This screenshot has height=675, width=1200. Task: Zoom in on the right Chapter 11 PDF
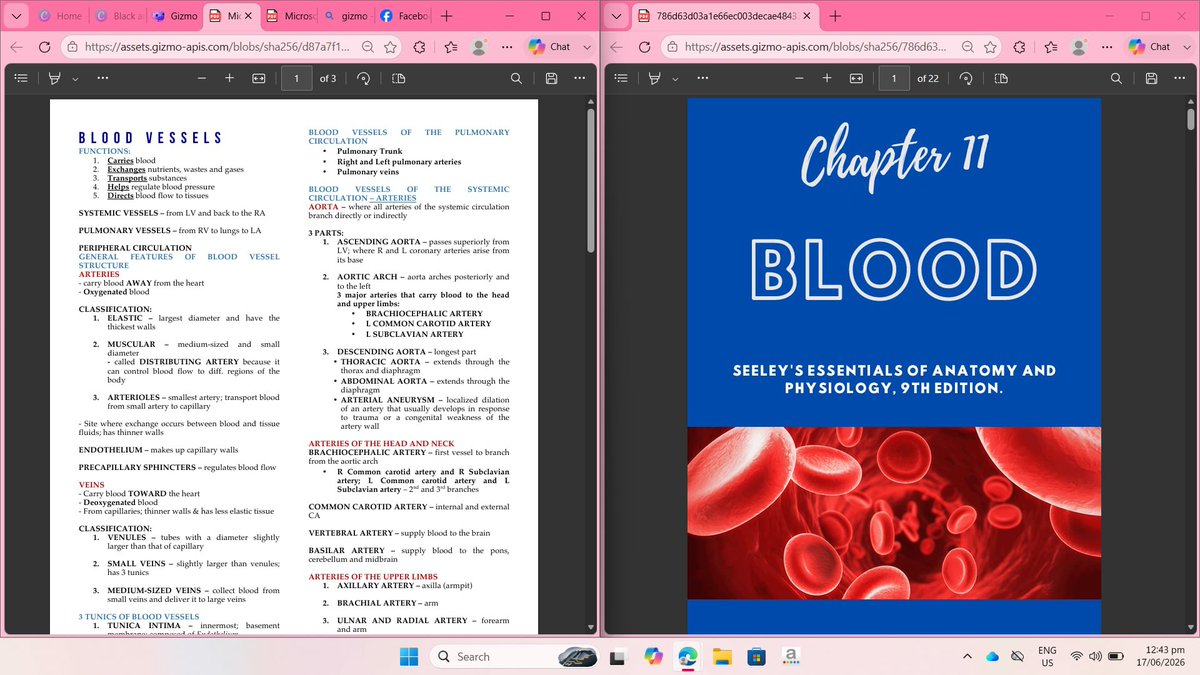[828, 78]
